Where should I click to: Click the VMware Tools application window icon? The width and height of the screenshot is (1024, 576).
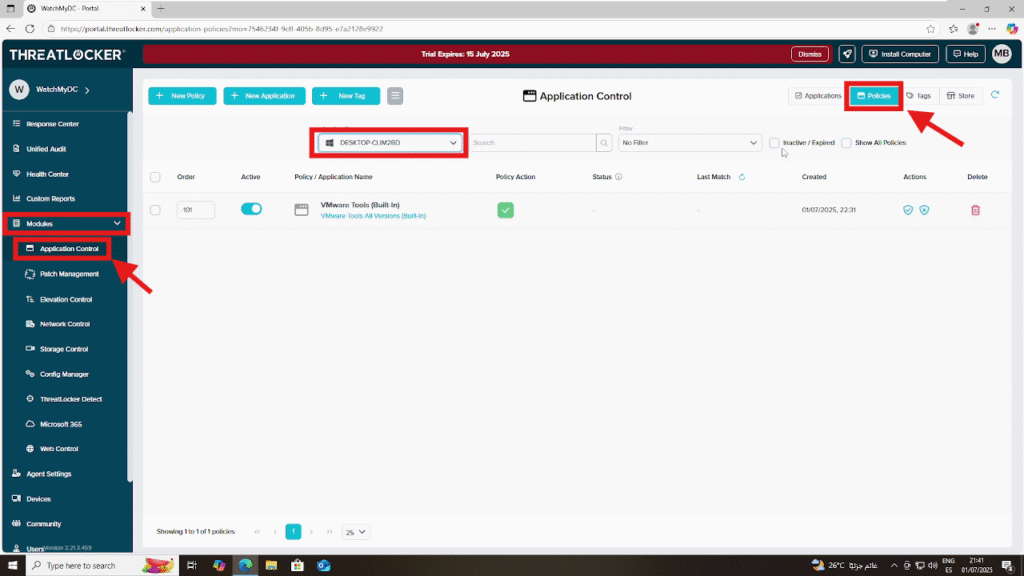(x=301, y=210)
